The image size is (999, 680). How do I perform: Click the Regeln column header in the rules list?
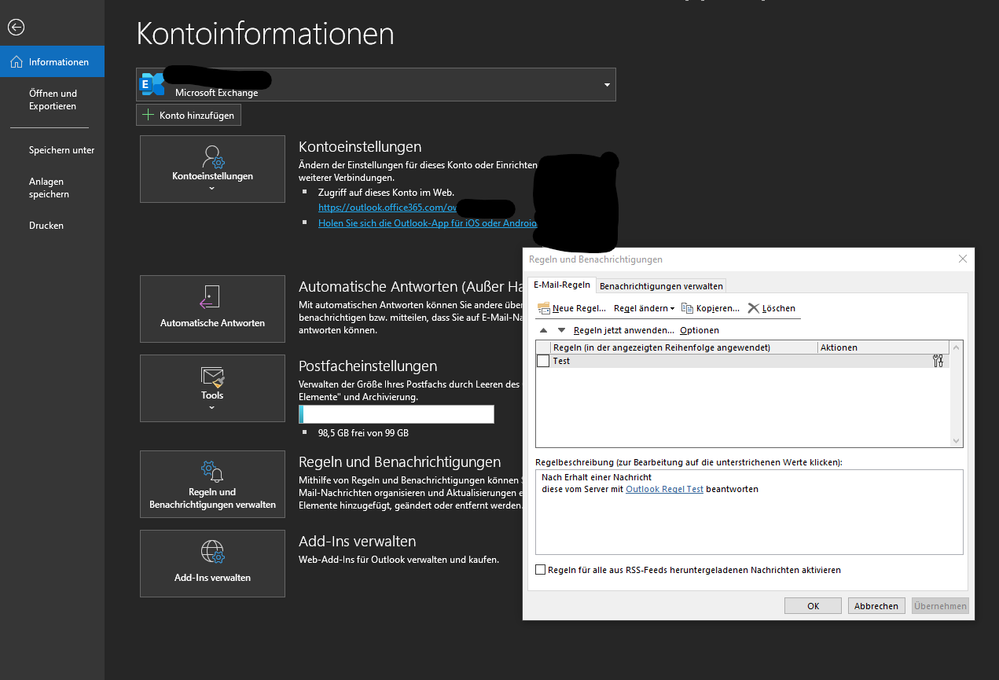pyautogui.click(x=684, y=347)
